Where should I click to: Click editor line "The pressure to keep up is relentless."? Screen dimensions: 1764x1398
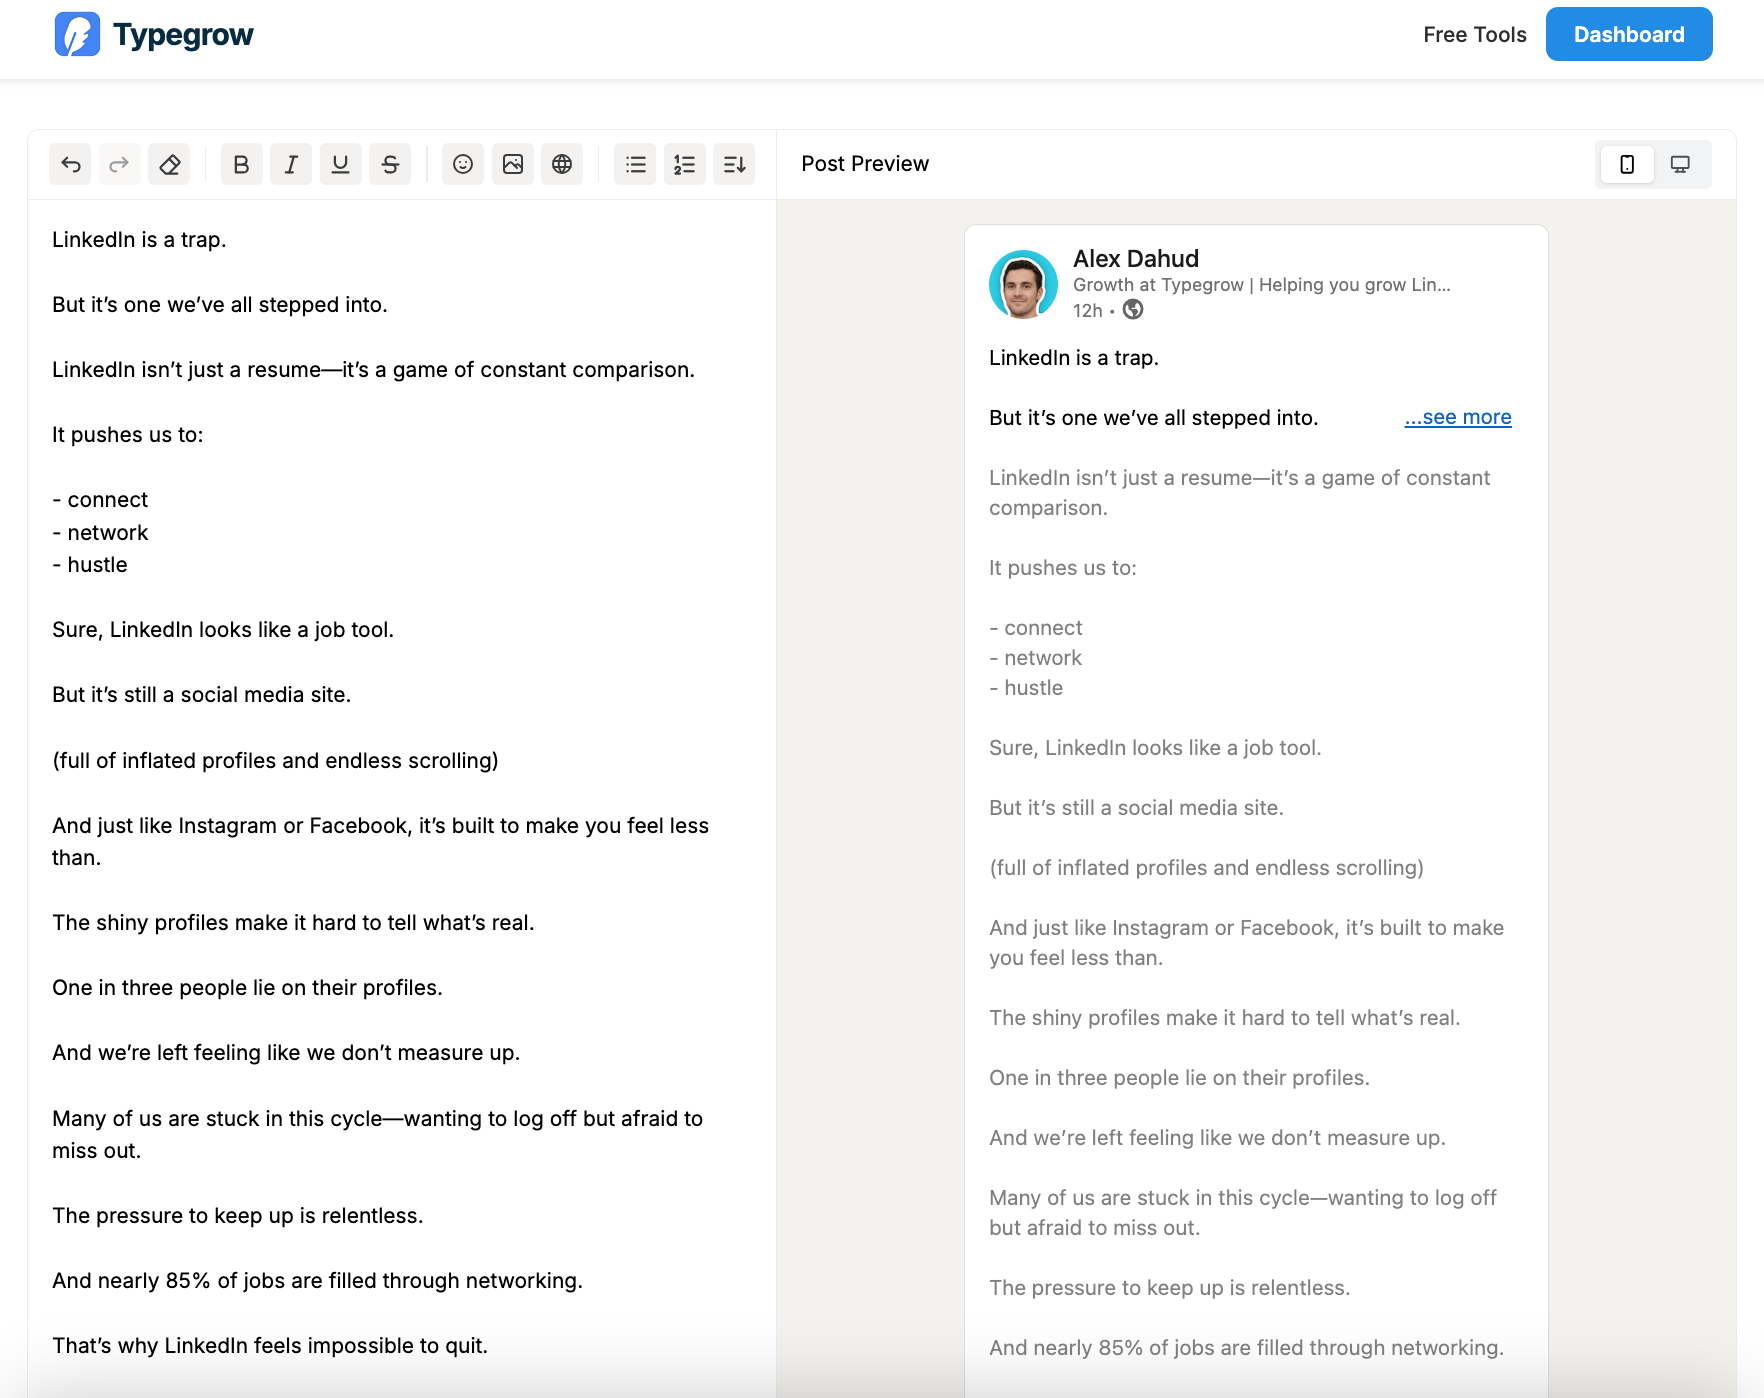pos(238,1216)
